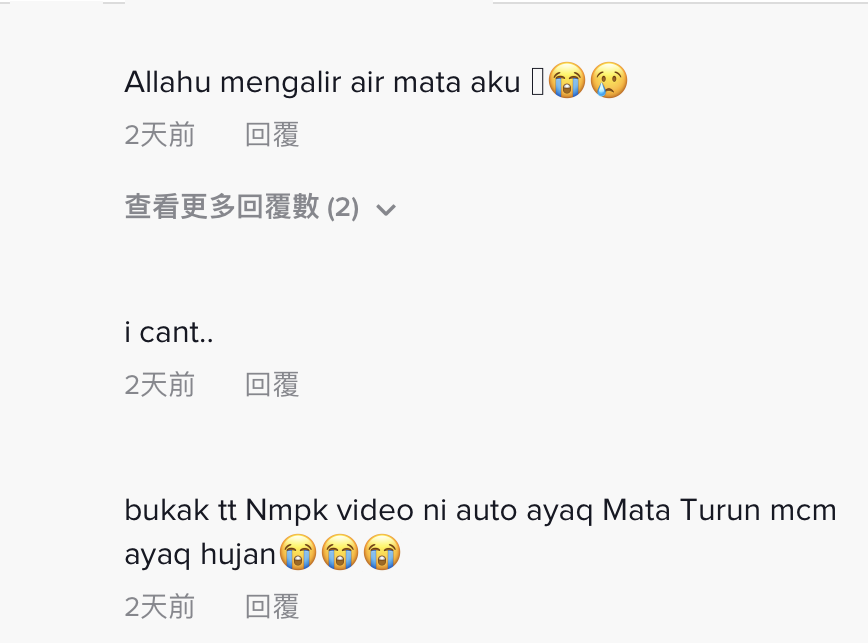Click 回覆 under the "i cant.." comment
868x643 pixels.
click(x=272, y=385)
